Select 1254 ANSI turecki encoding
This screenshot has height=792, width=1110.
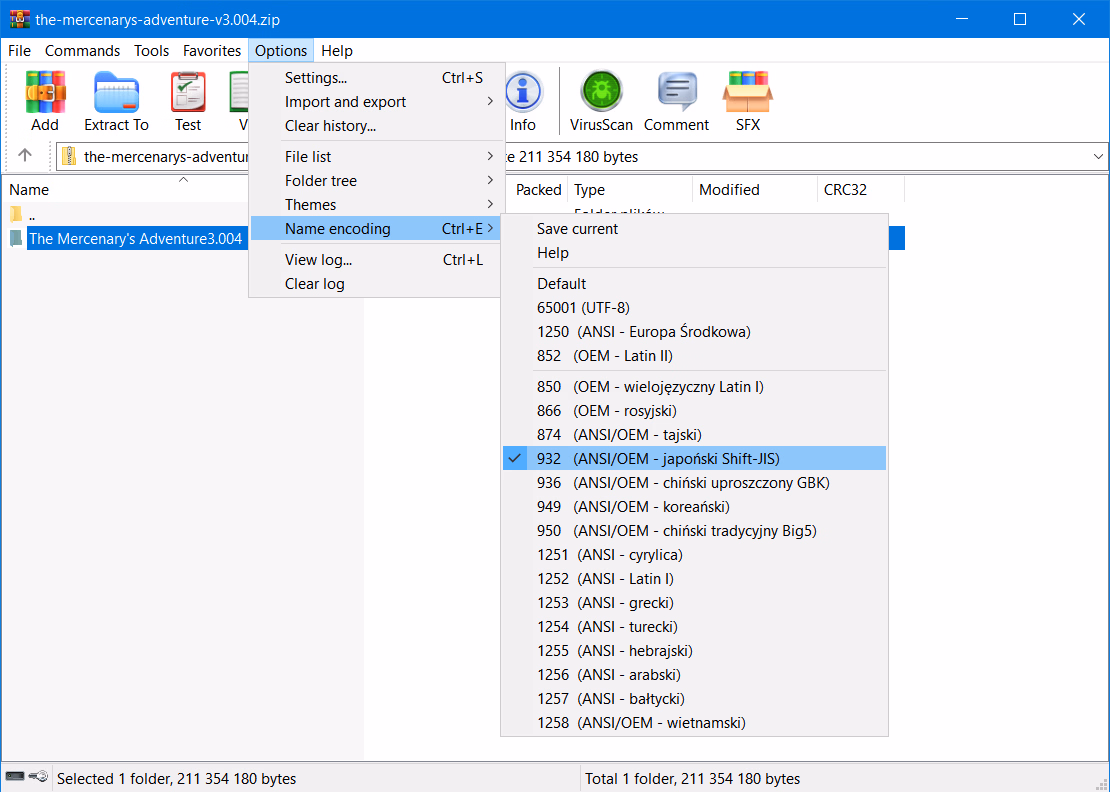click(x=694, y=627)
